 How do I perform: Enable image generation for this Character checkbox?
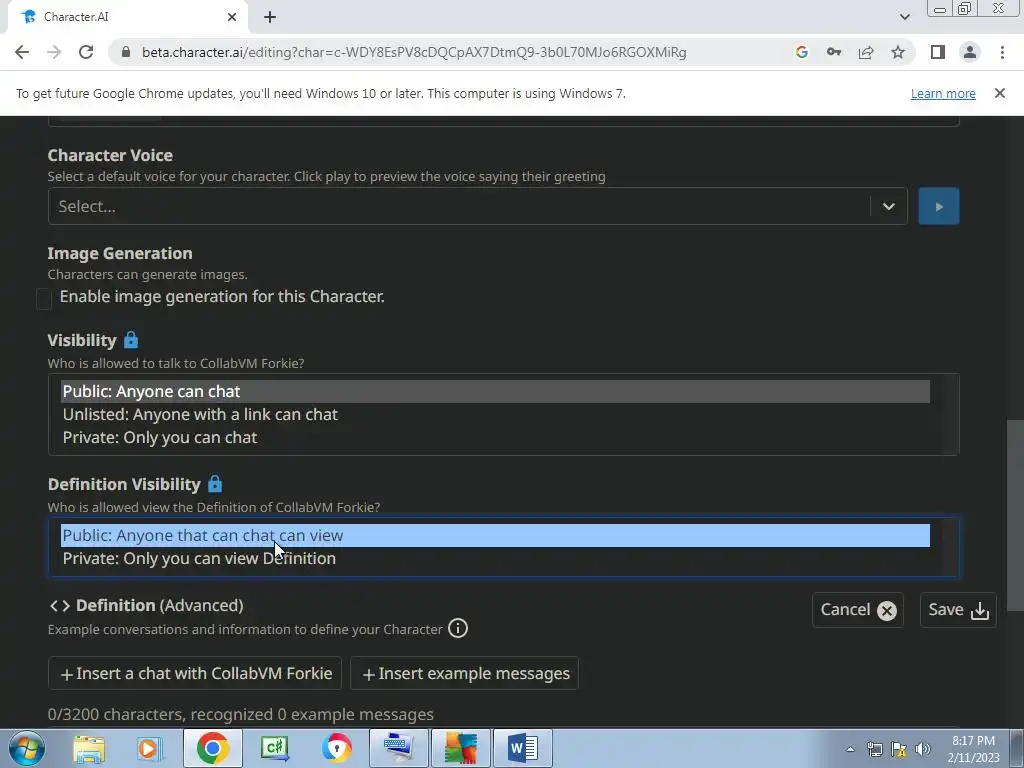(x=44, y=298)
